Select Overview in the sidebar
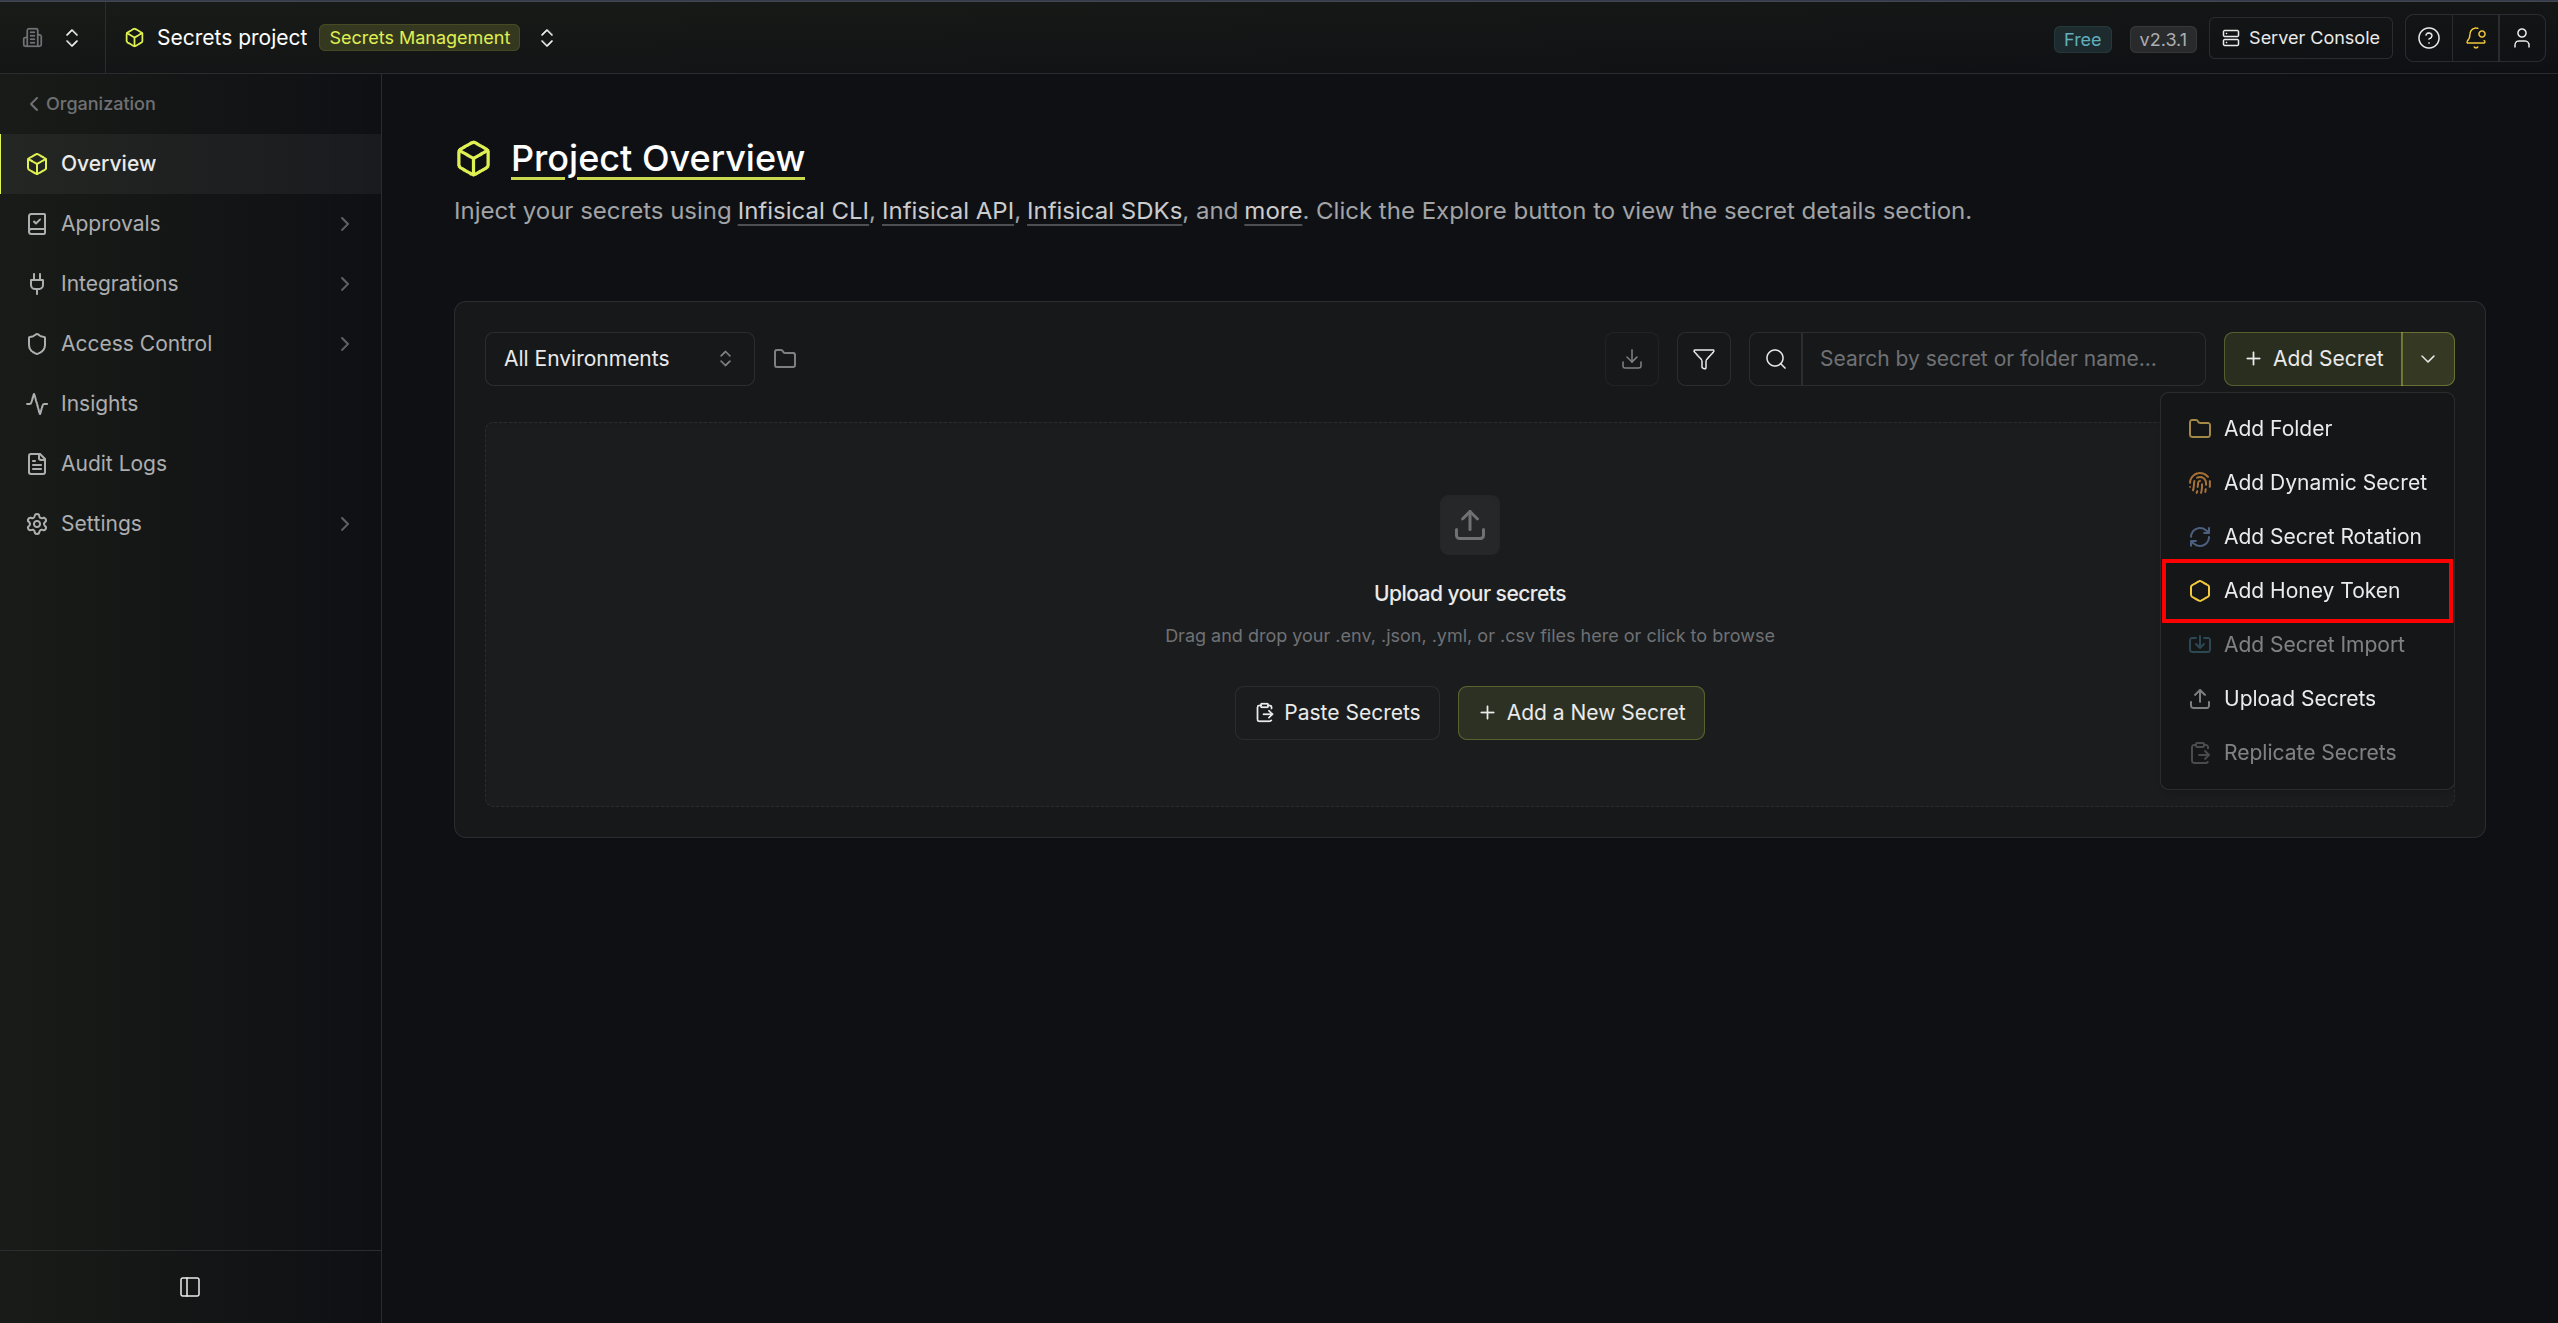 [190, 164]
